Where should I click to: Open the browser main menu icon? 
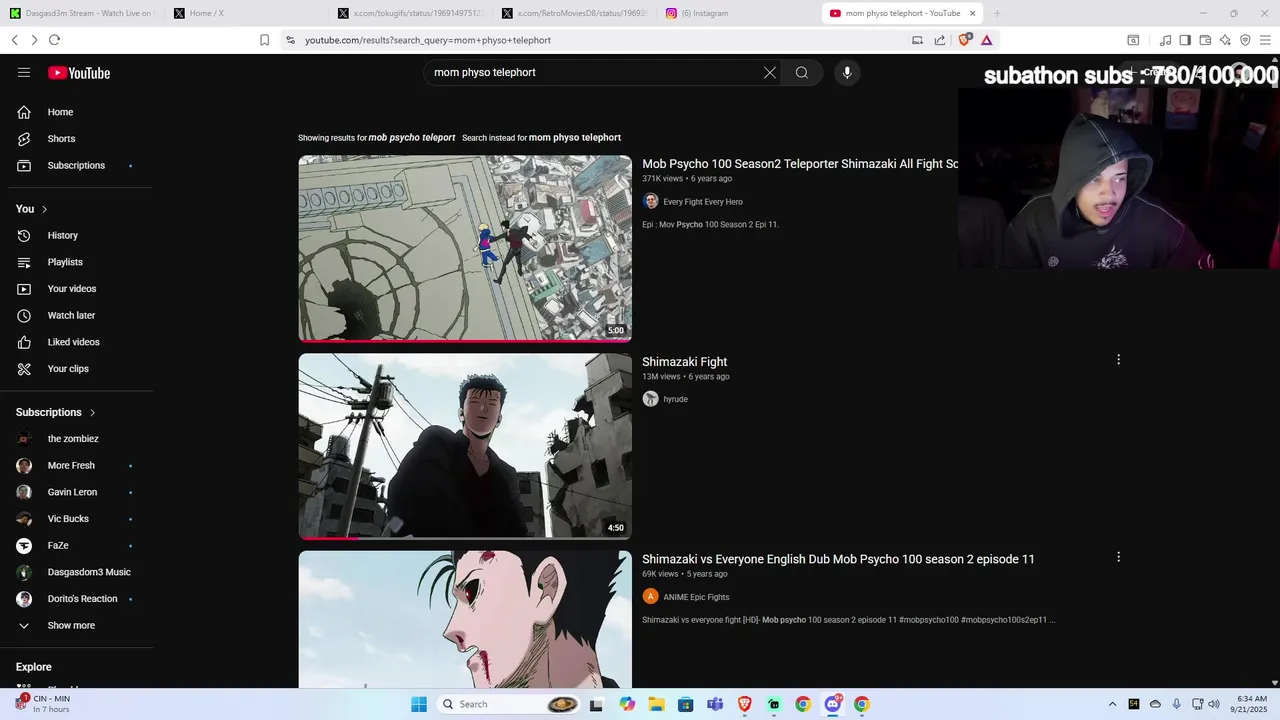tap(1265, 40)
